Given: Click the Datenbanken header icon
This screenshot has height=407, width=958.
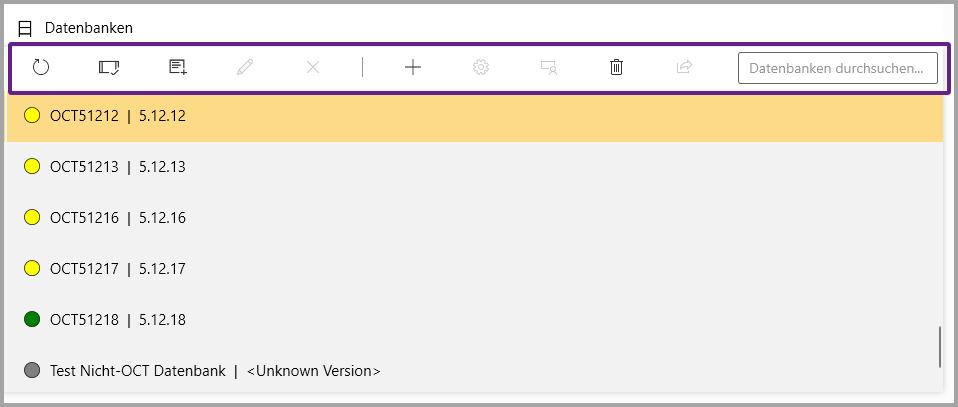Looking at the screenshot, I should pyautogui.click(x=25, y=28).
